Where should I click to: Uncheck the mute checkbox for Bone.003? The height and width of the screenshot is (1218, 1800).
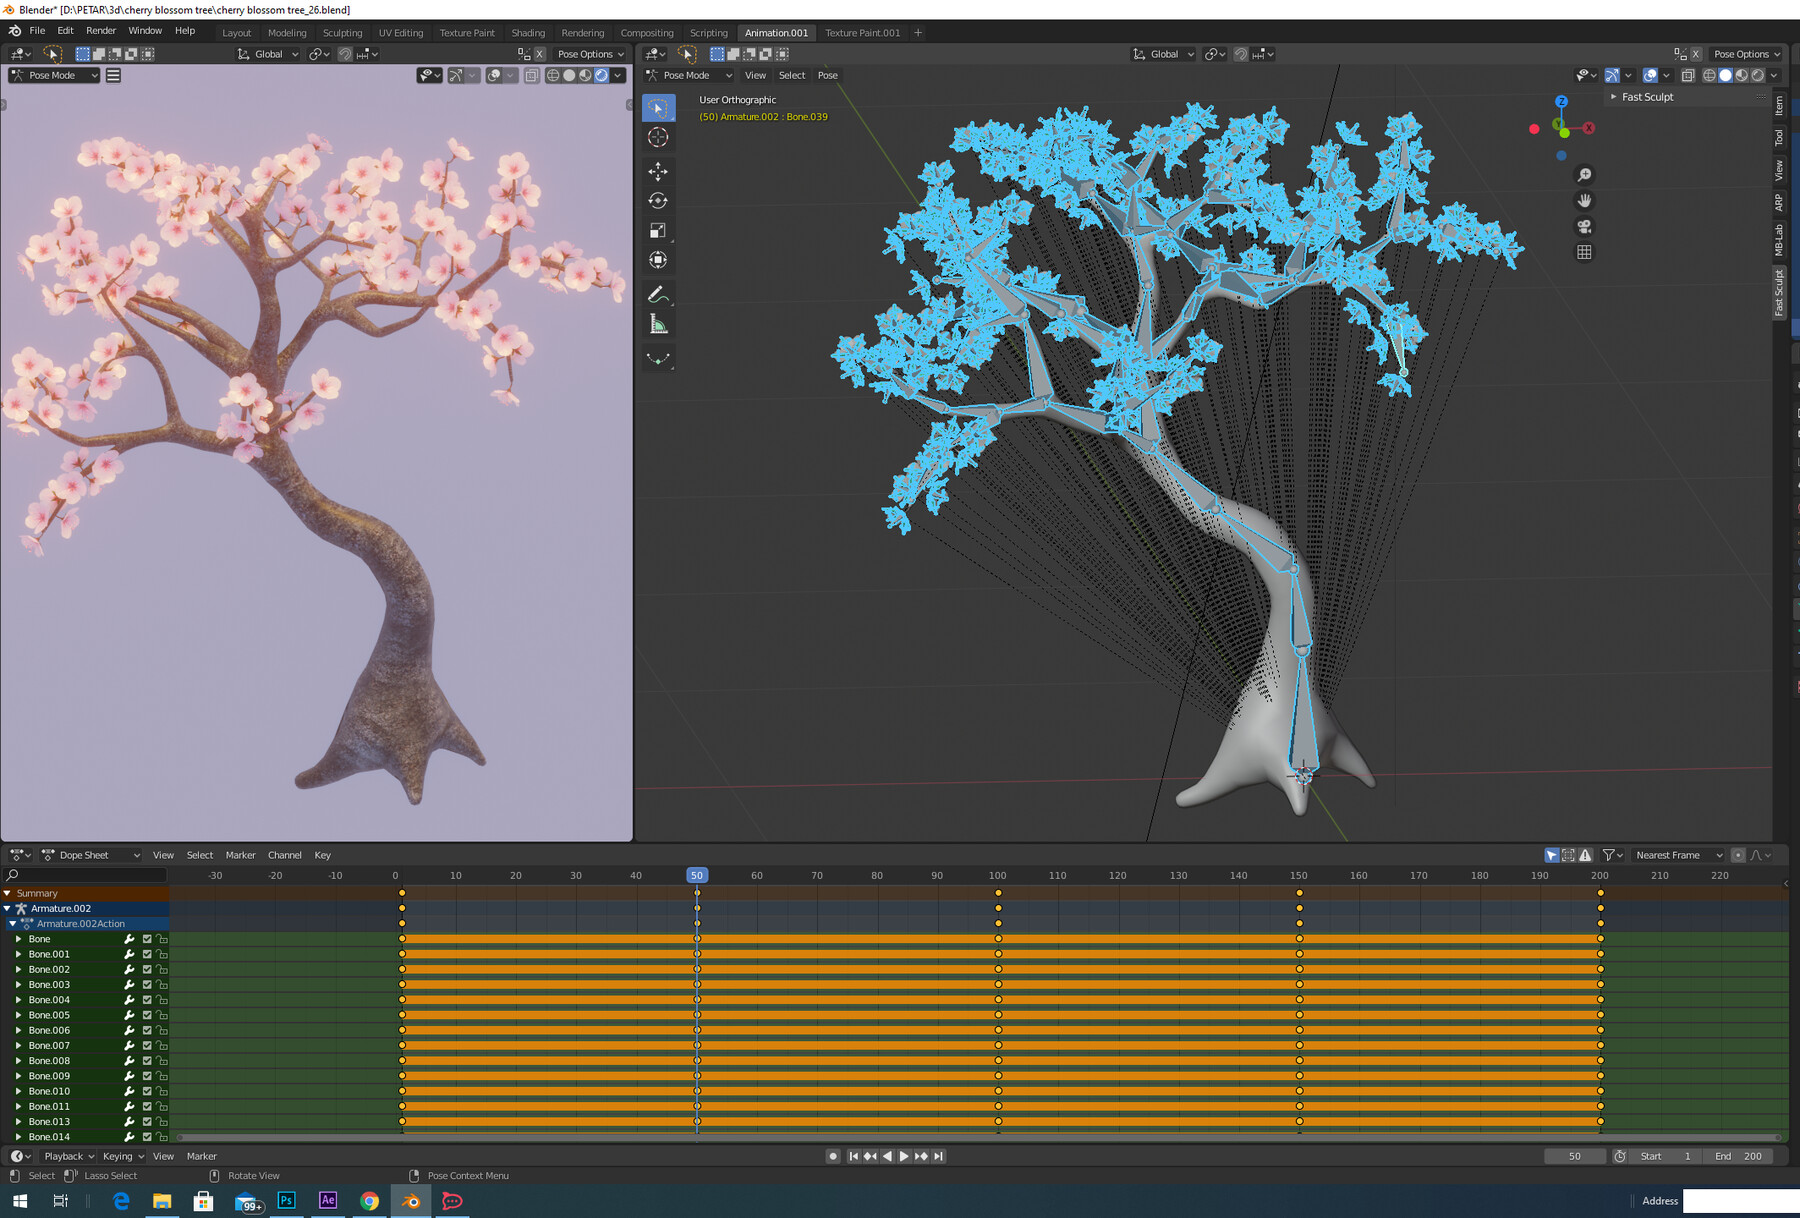(147, 985)
